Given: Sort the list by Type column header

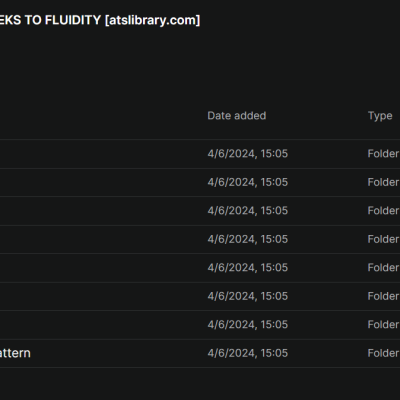Looking at the screenshot, I should [x=380, y=116].
